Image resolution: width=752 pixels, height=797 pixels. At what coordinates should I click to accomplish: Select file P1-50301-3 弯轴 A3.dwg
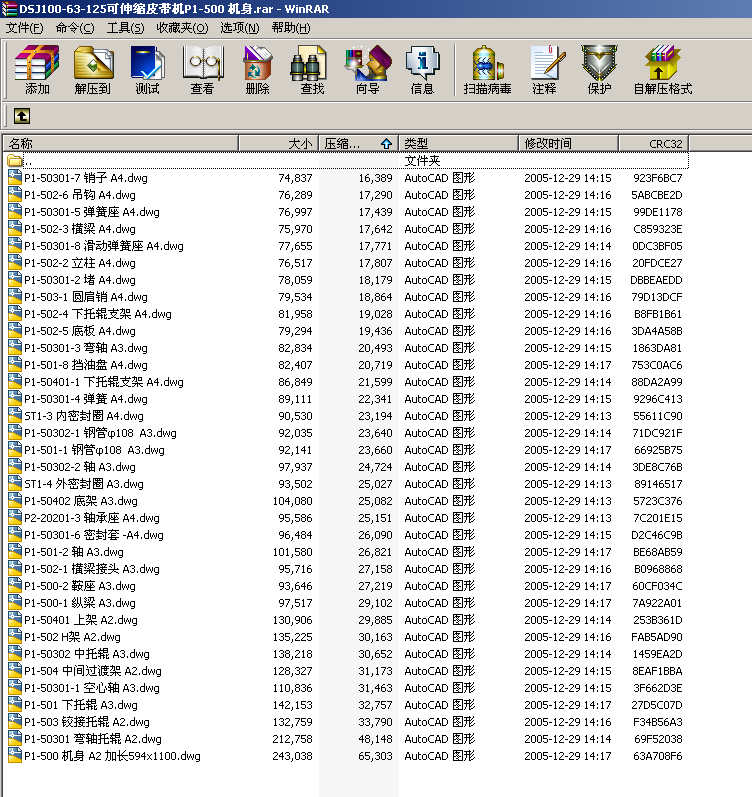pos(86,348)
